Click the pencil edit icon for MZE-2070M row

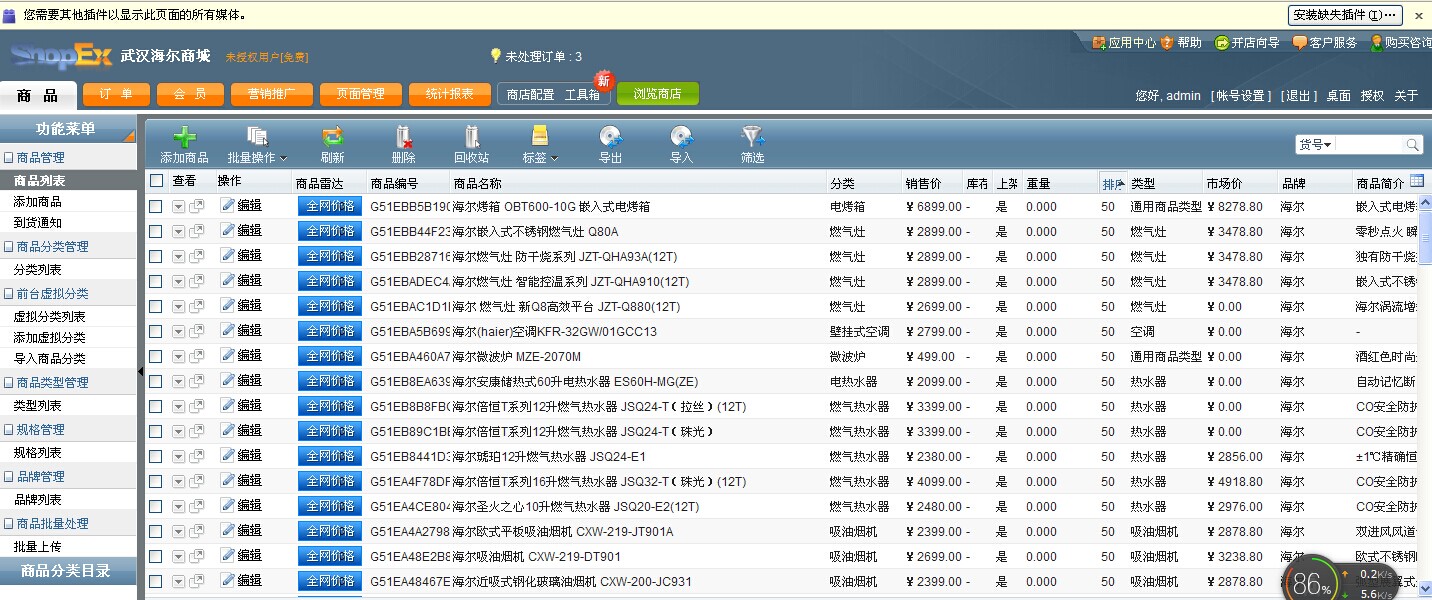[x=227, y=355]
